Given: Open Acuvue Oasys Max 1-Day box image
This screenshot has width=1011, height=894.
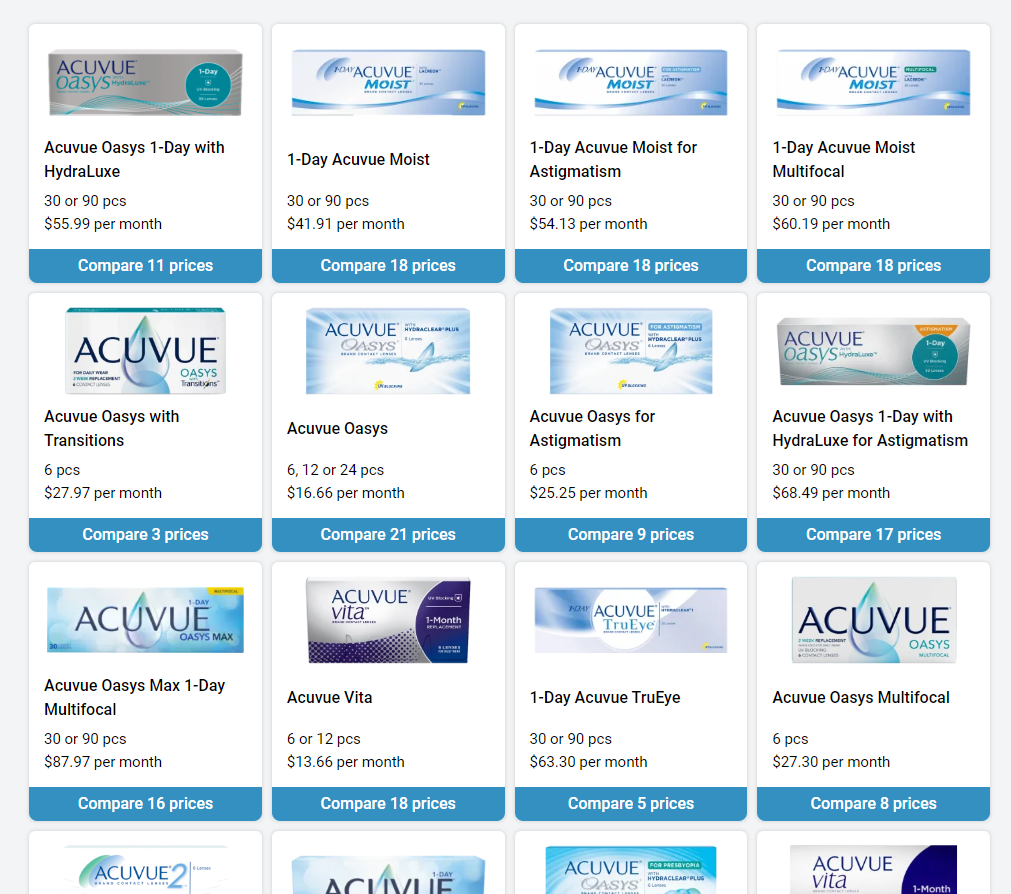Looking at the screenshot, I should point(145,620).
